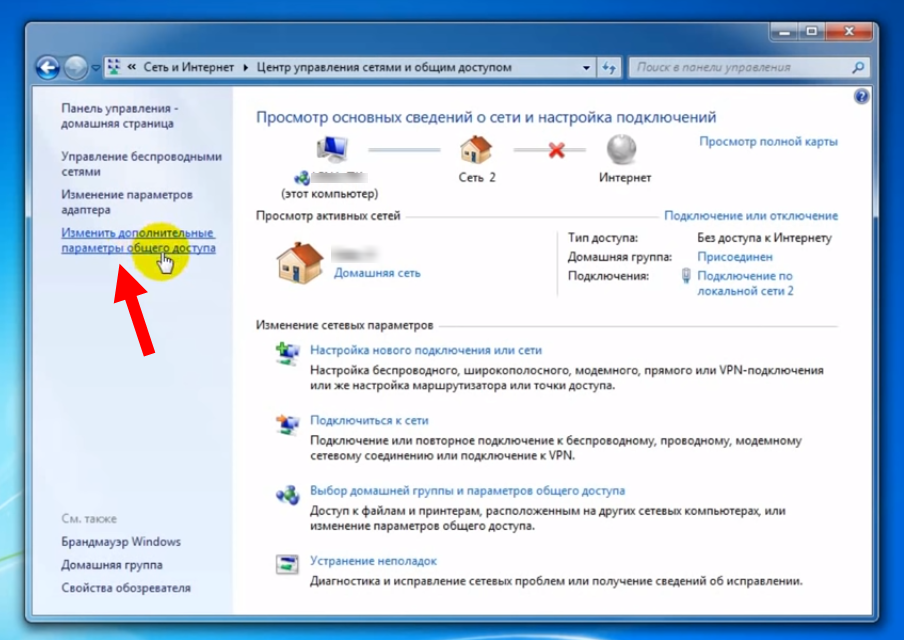
Task: Click the Просмотр полной карты link
Action: pos(768,141)
